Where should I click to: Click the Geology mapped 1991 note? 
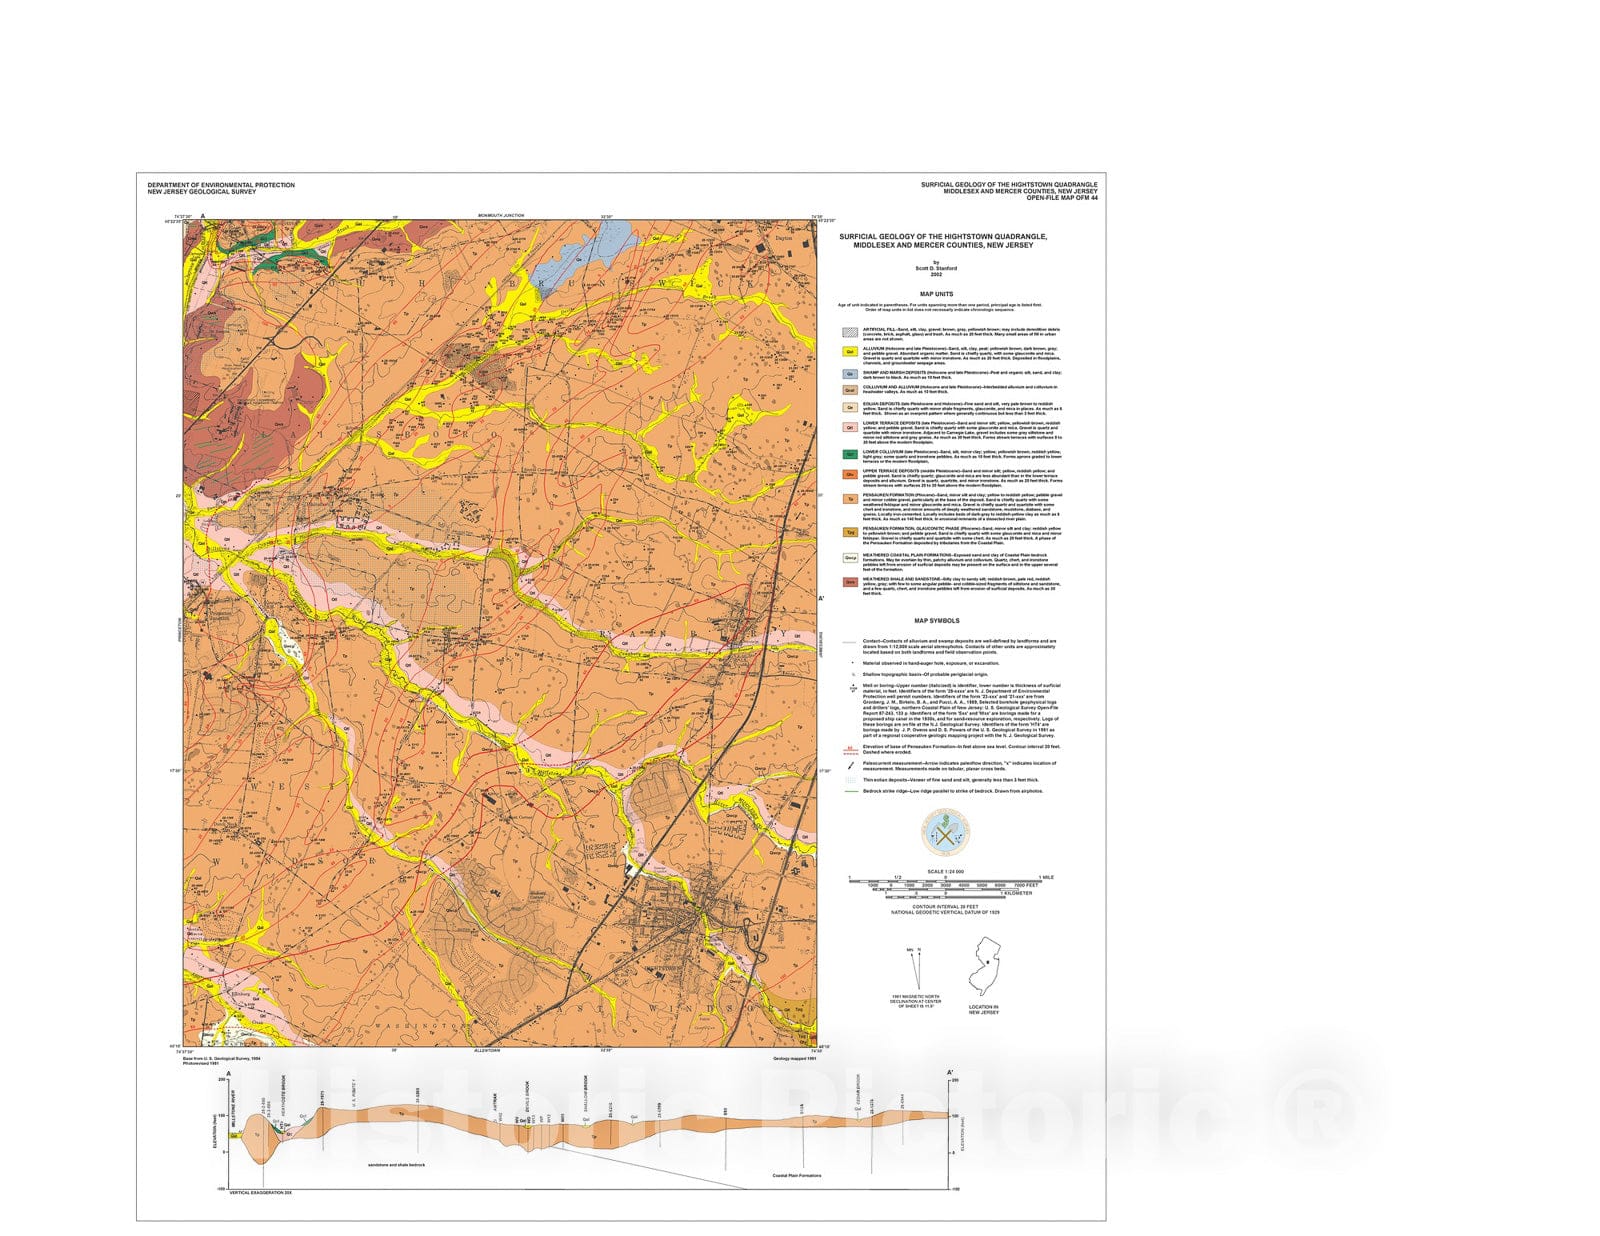pos(795,1058)
